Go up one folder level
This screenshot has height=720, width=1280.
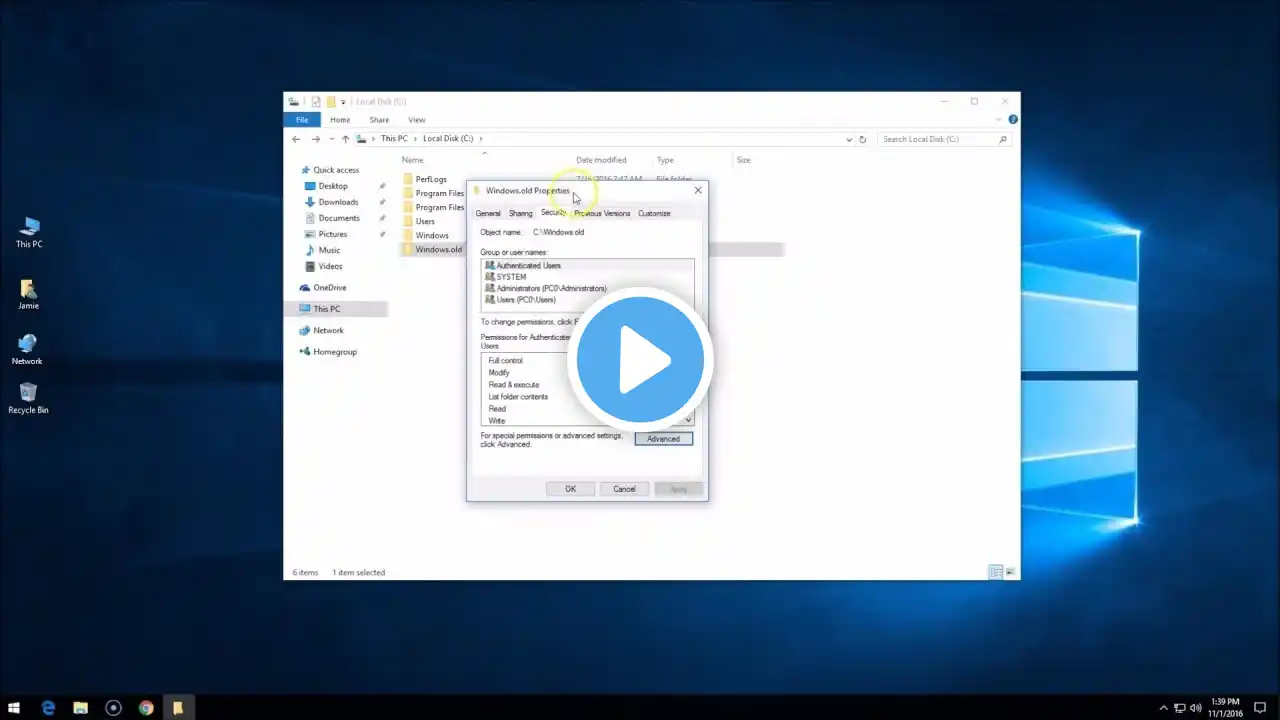click(346, 139)
